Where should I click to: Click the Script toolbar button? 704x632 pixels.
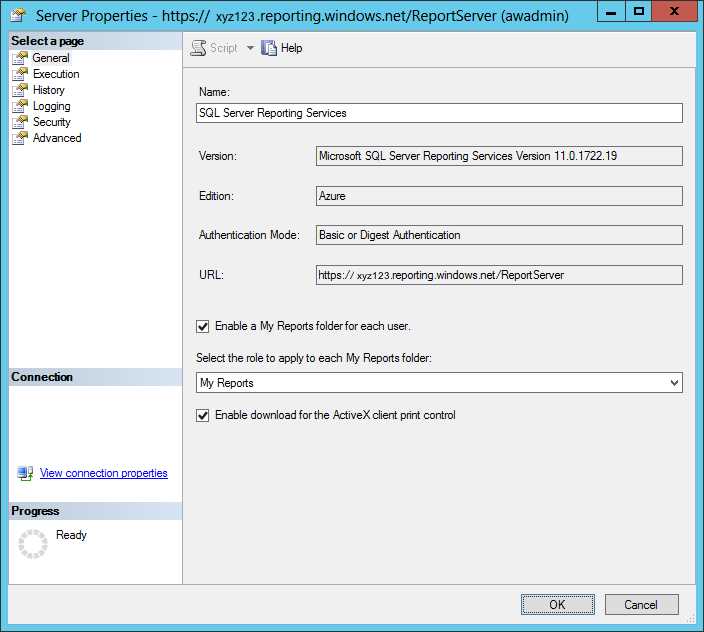pos(214,48)
